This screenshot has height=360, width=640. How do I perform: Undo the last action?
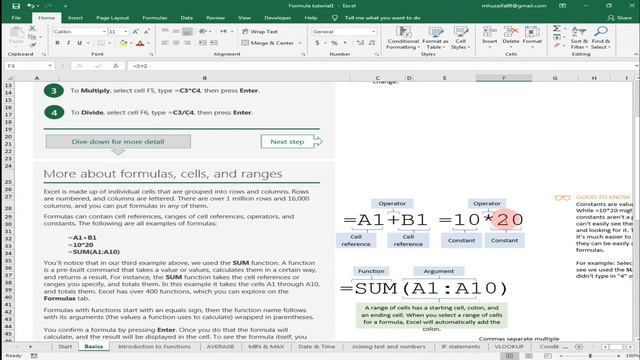click(x=30, y=6)
